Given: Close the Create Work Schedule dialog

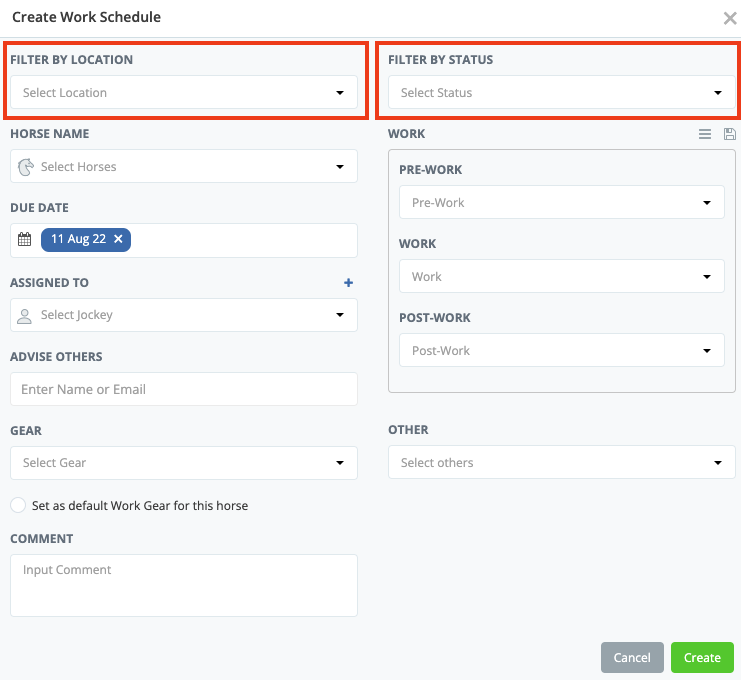Looking at the screenshot, I should coord(730,18).
